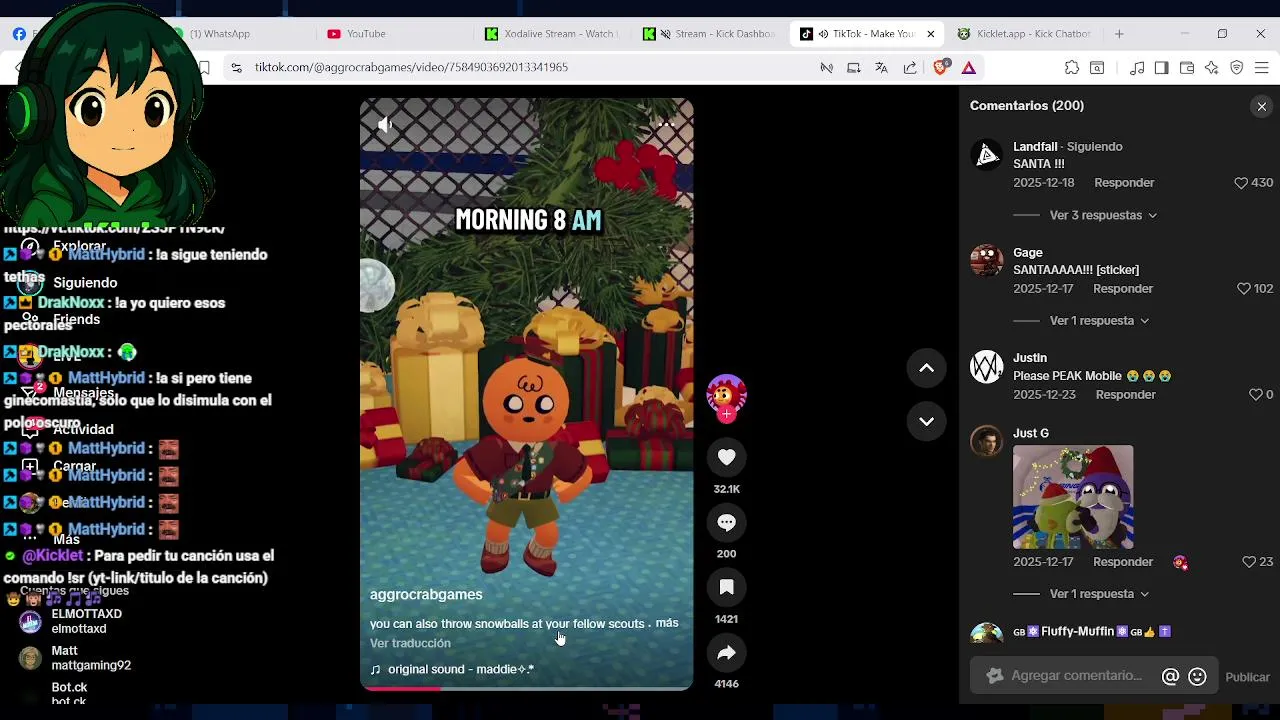This screenshot has height=720, width=1280.
Task: Open the cast/send to device icon
Action: [x=853, y=68]
